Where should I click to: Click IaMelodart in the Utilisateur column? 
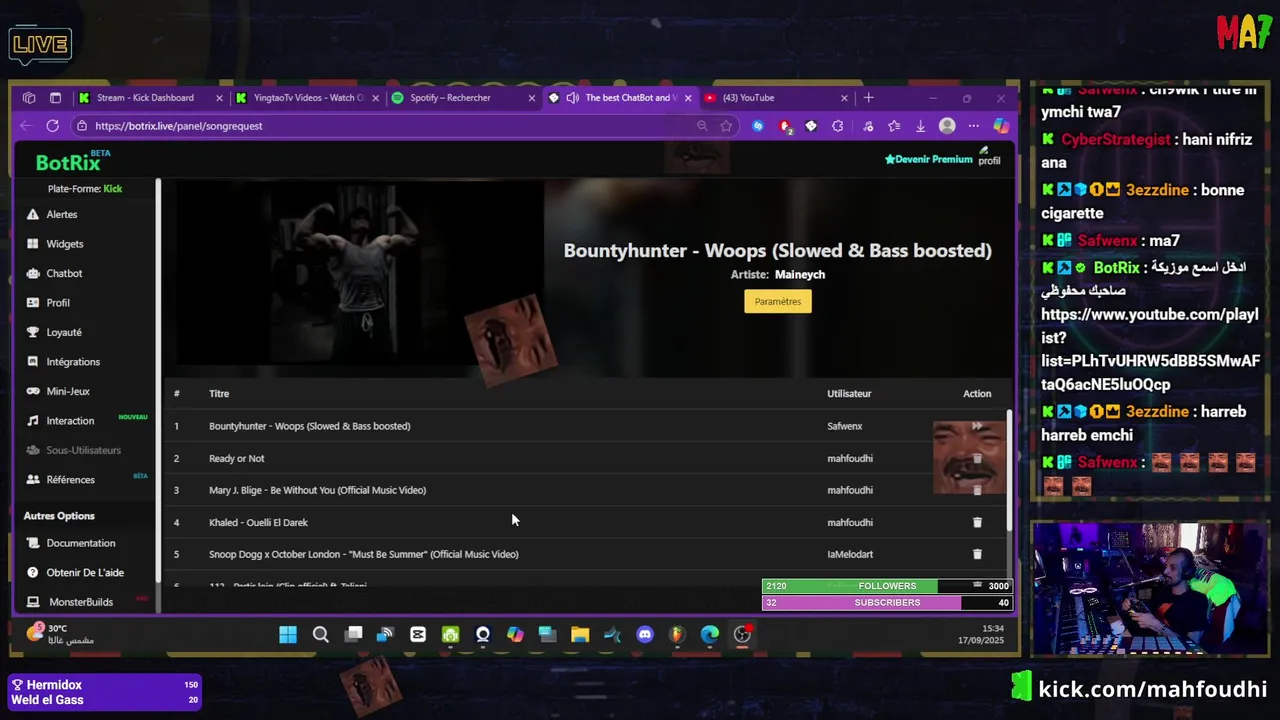click(x=850, y=554)
